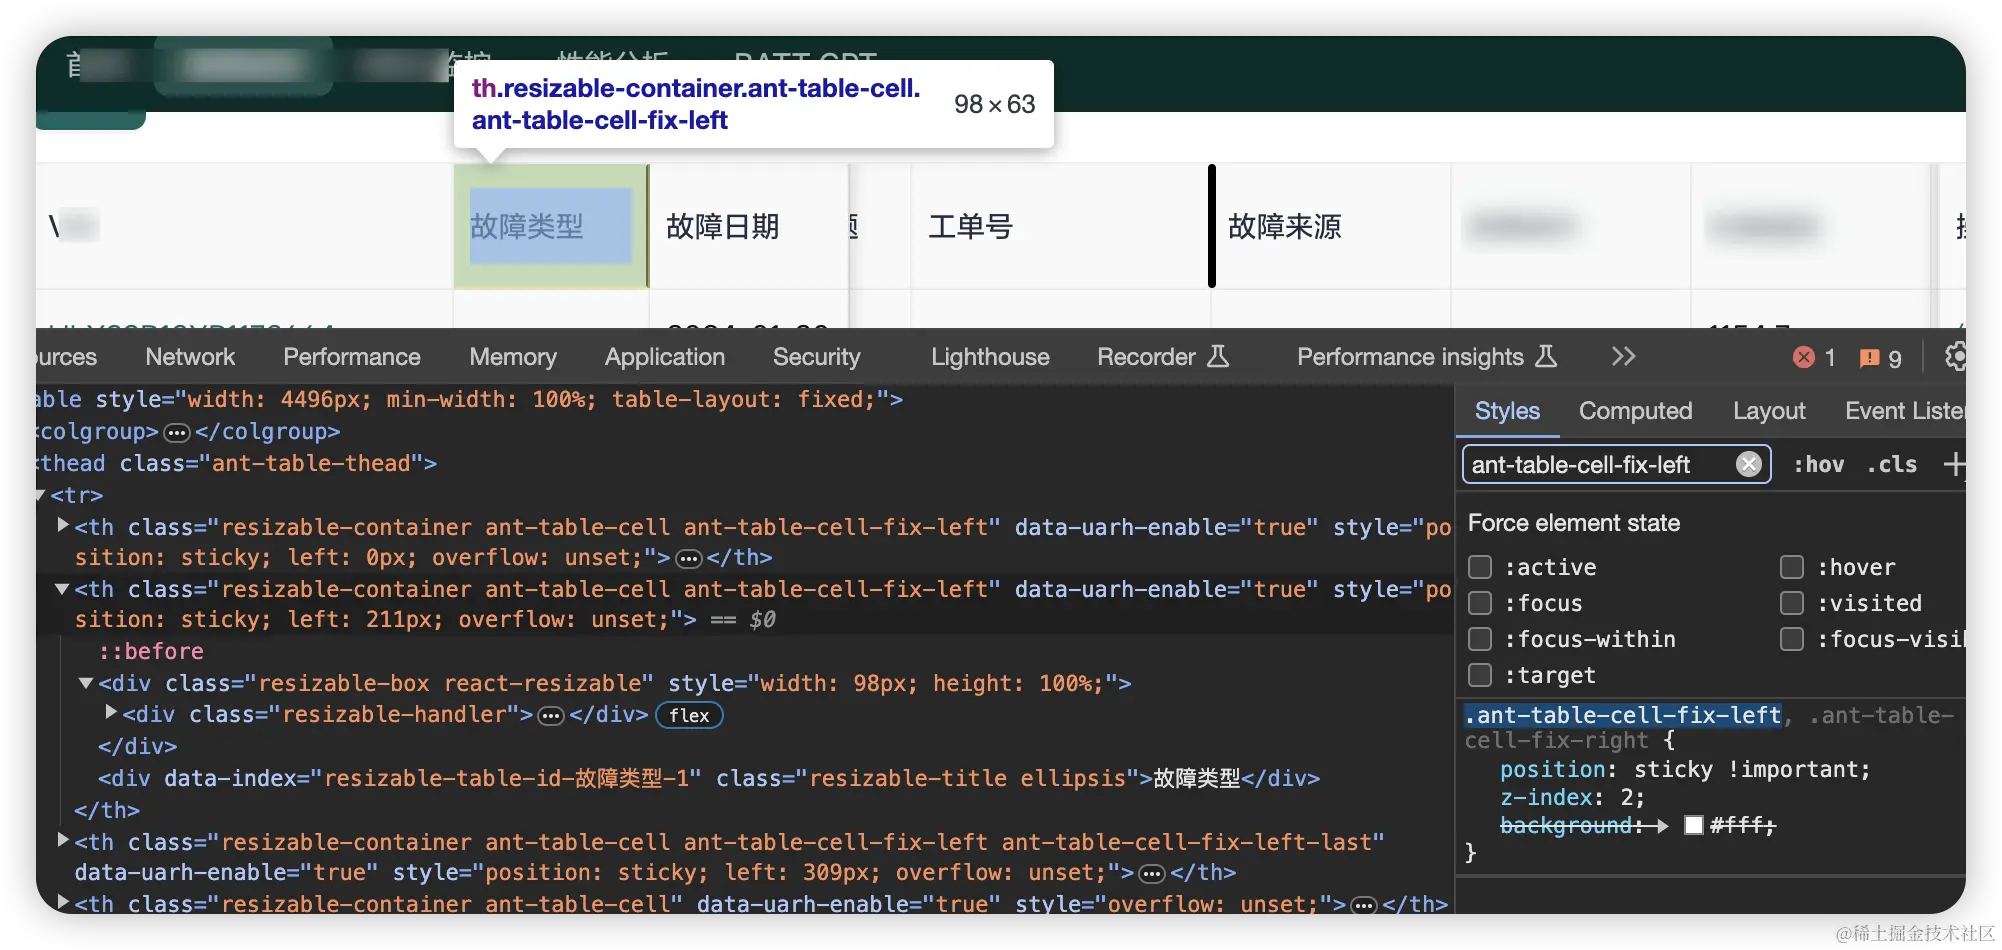The height and width of the screenshot is (950, 2002).
Task: Switch to the Network tab
Action: click(x=190, y=357)
